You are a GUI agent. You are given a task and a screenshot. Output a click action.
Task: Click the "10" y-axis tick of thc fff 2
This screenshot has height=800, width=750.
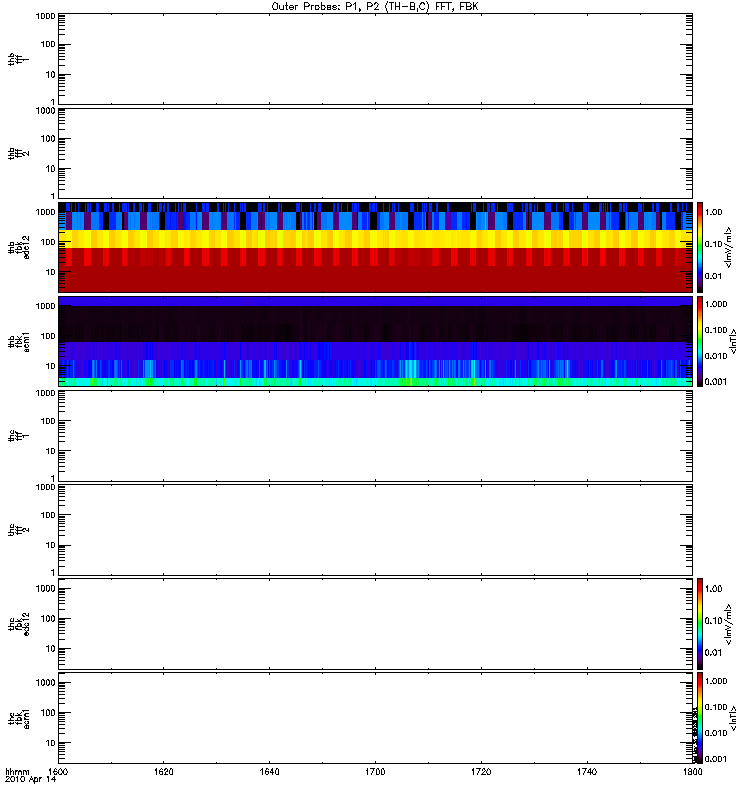[x=51, y=545]
